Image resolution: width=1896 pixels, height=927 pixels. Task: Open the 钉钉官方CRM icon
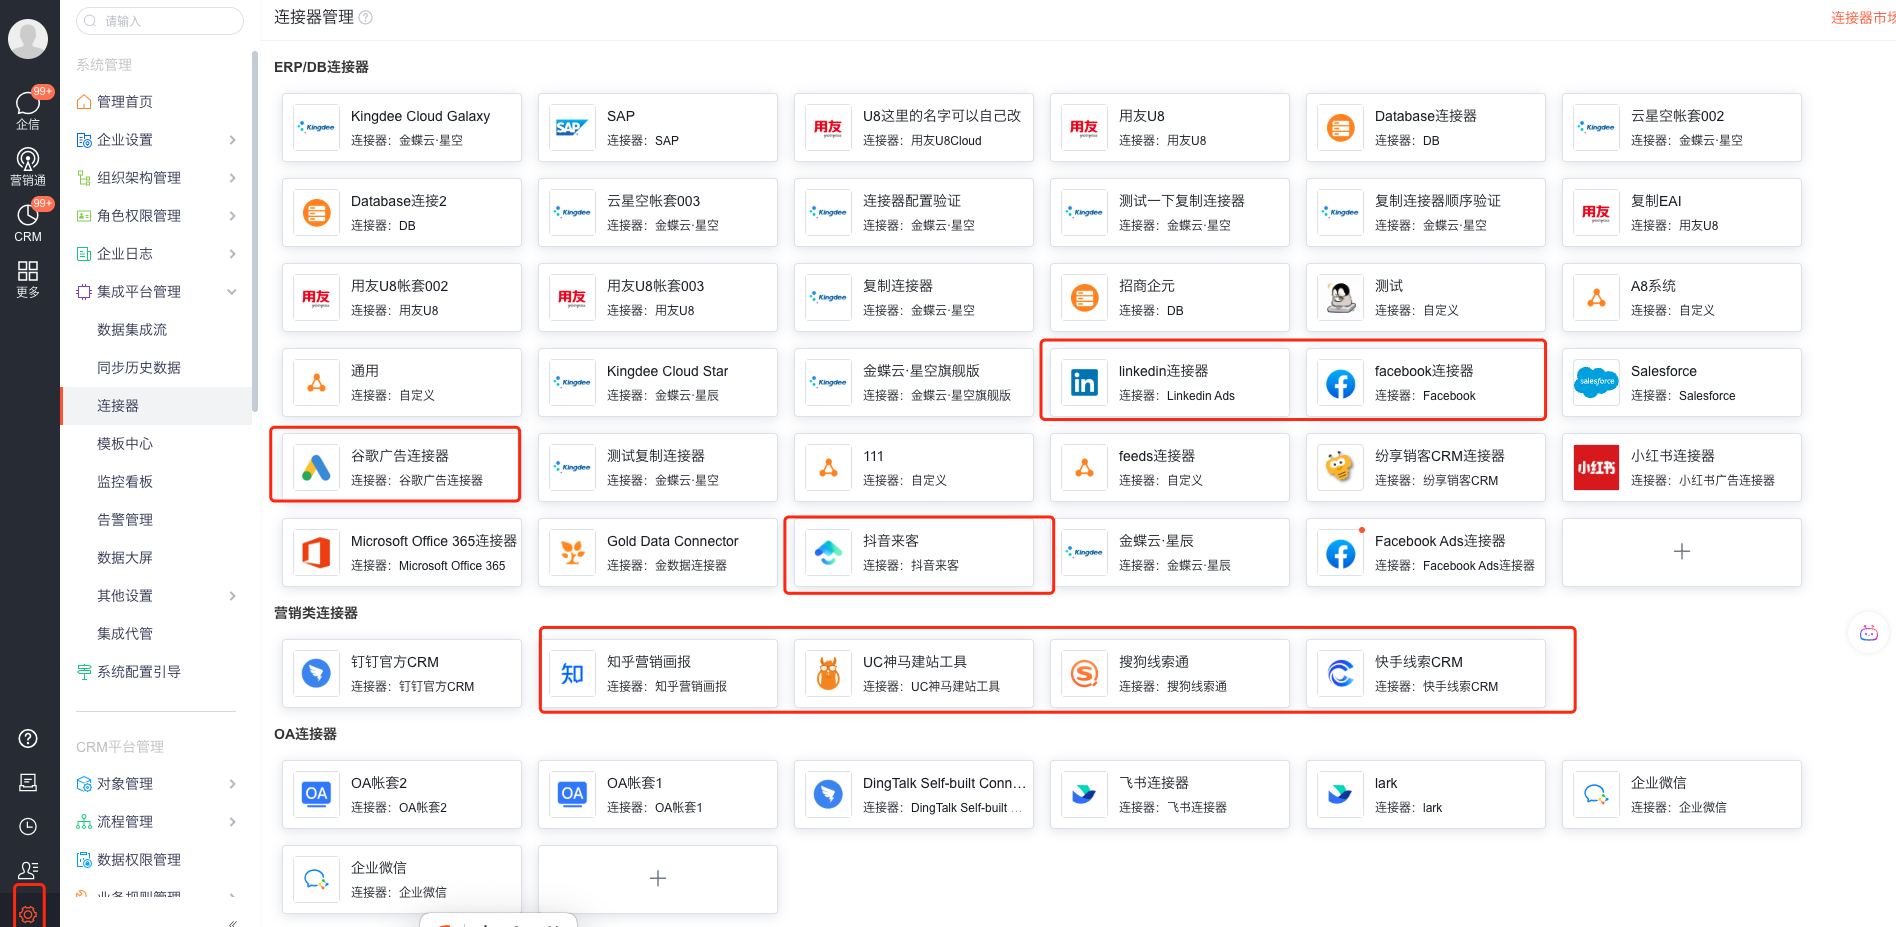click(316, 674)
